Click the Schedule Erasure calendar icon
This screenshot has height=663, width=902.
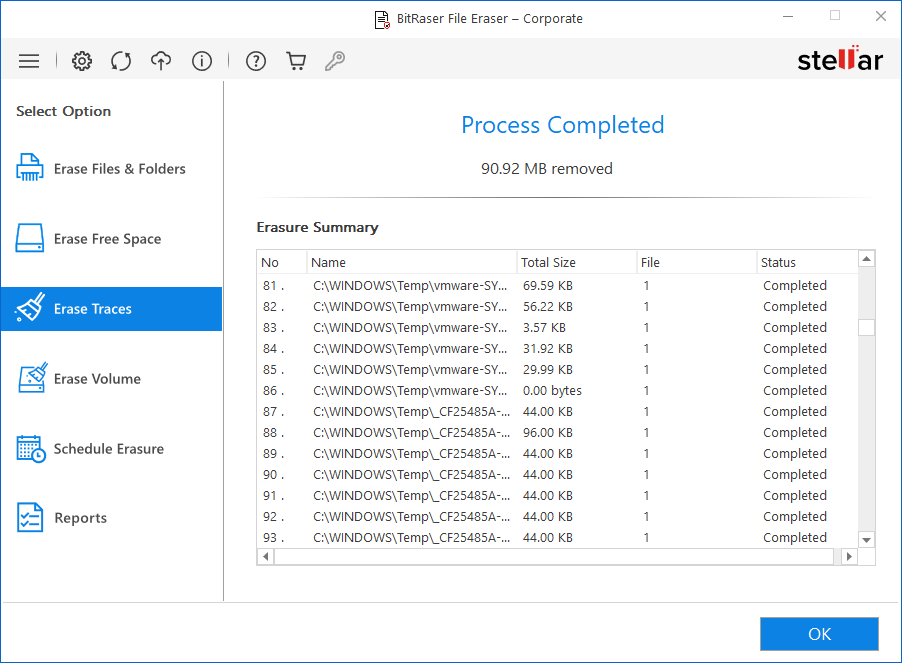pyautogui.click(x=31, y=449)
